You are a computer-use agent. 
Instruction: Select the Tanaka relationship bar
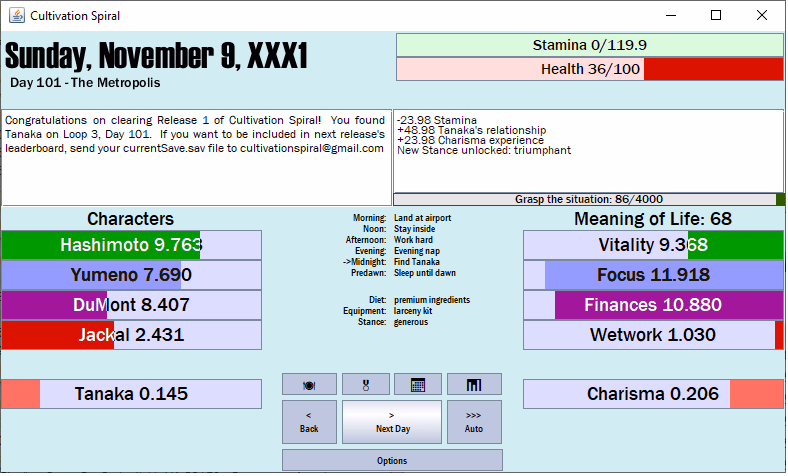coord(131,394)
